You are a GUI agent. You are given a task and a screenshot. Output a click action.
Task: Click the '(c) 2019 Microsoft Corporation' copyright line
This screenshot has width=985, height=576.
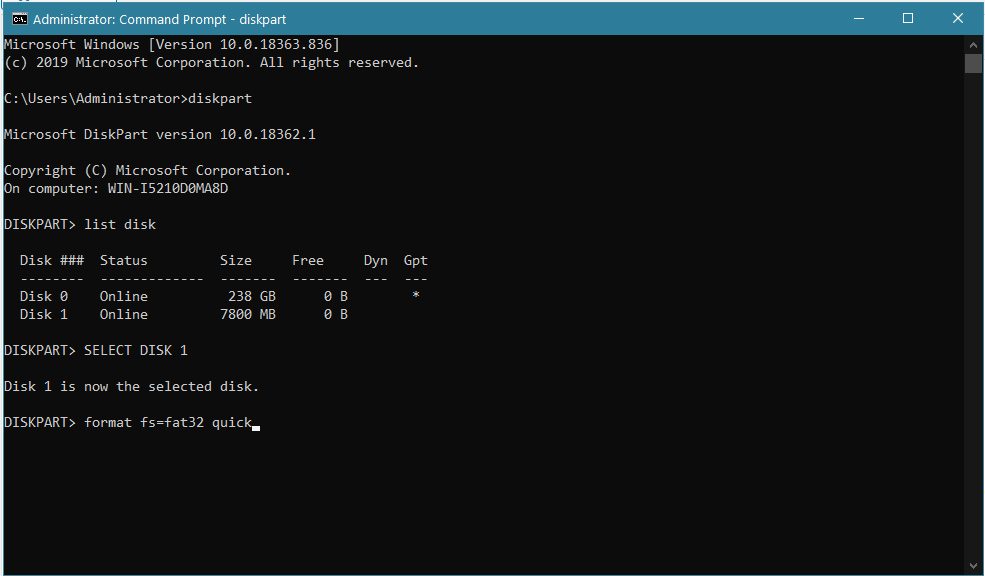tap(212, 63)
